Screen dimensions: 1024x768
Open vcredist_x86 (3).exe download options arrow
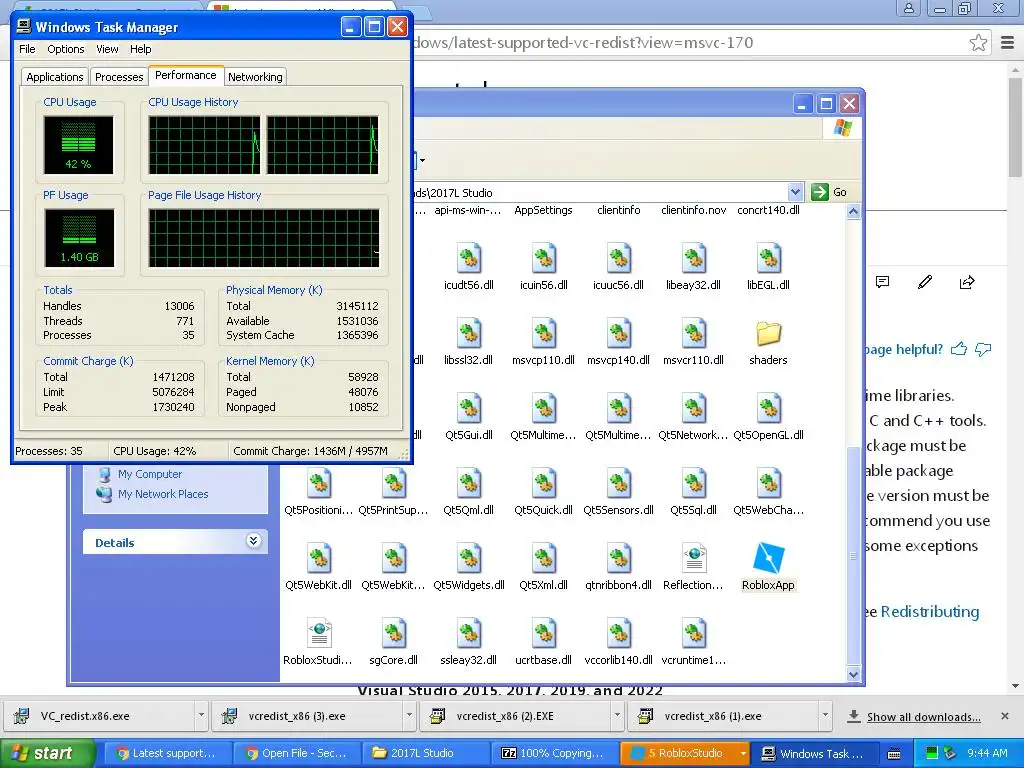(409, 715)
